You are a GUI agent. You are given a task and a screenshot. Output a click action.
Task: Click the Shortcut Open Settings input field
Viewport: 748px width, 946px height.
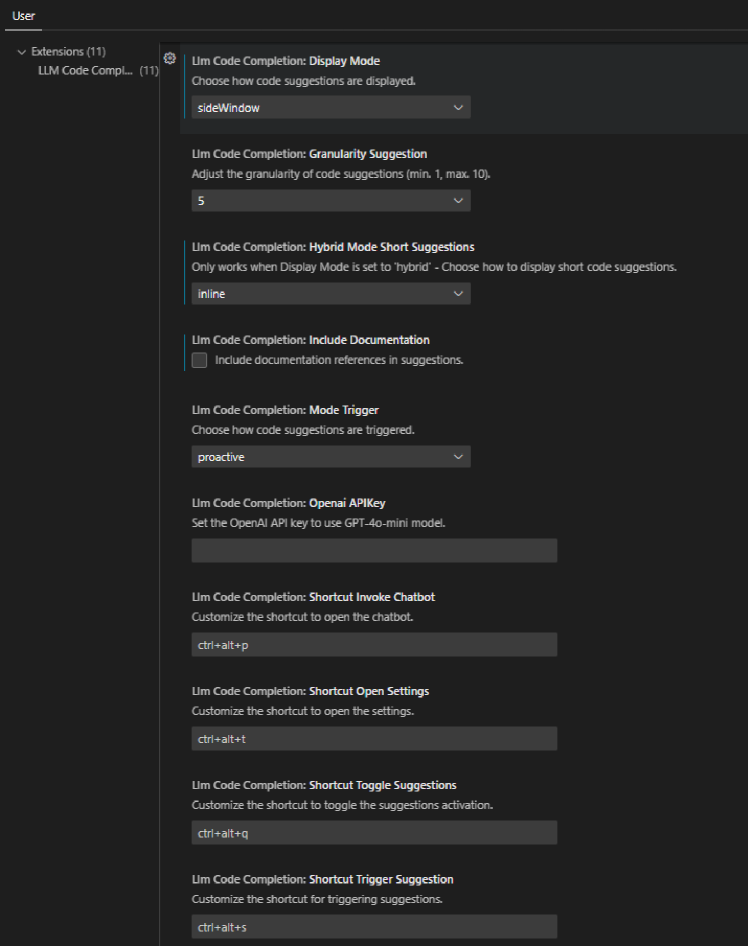[374, 739]
